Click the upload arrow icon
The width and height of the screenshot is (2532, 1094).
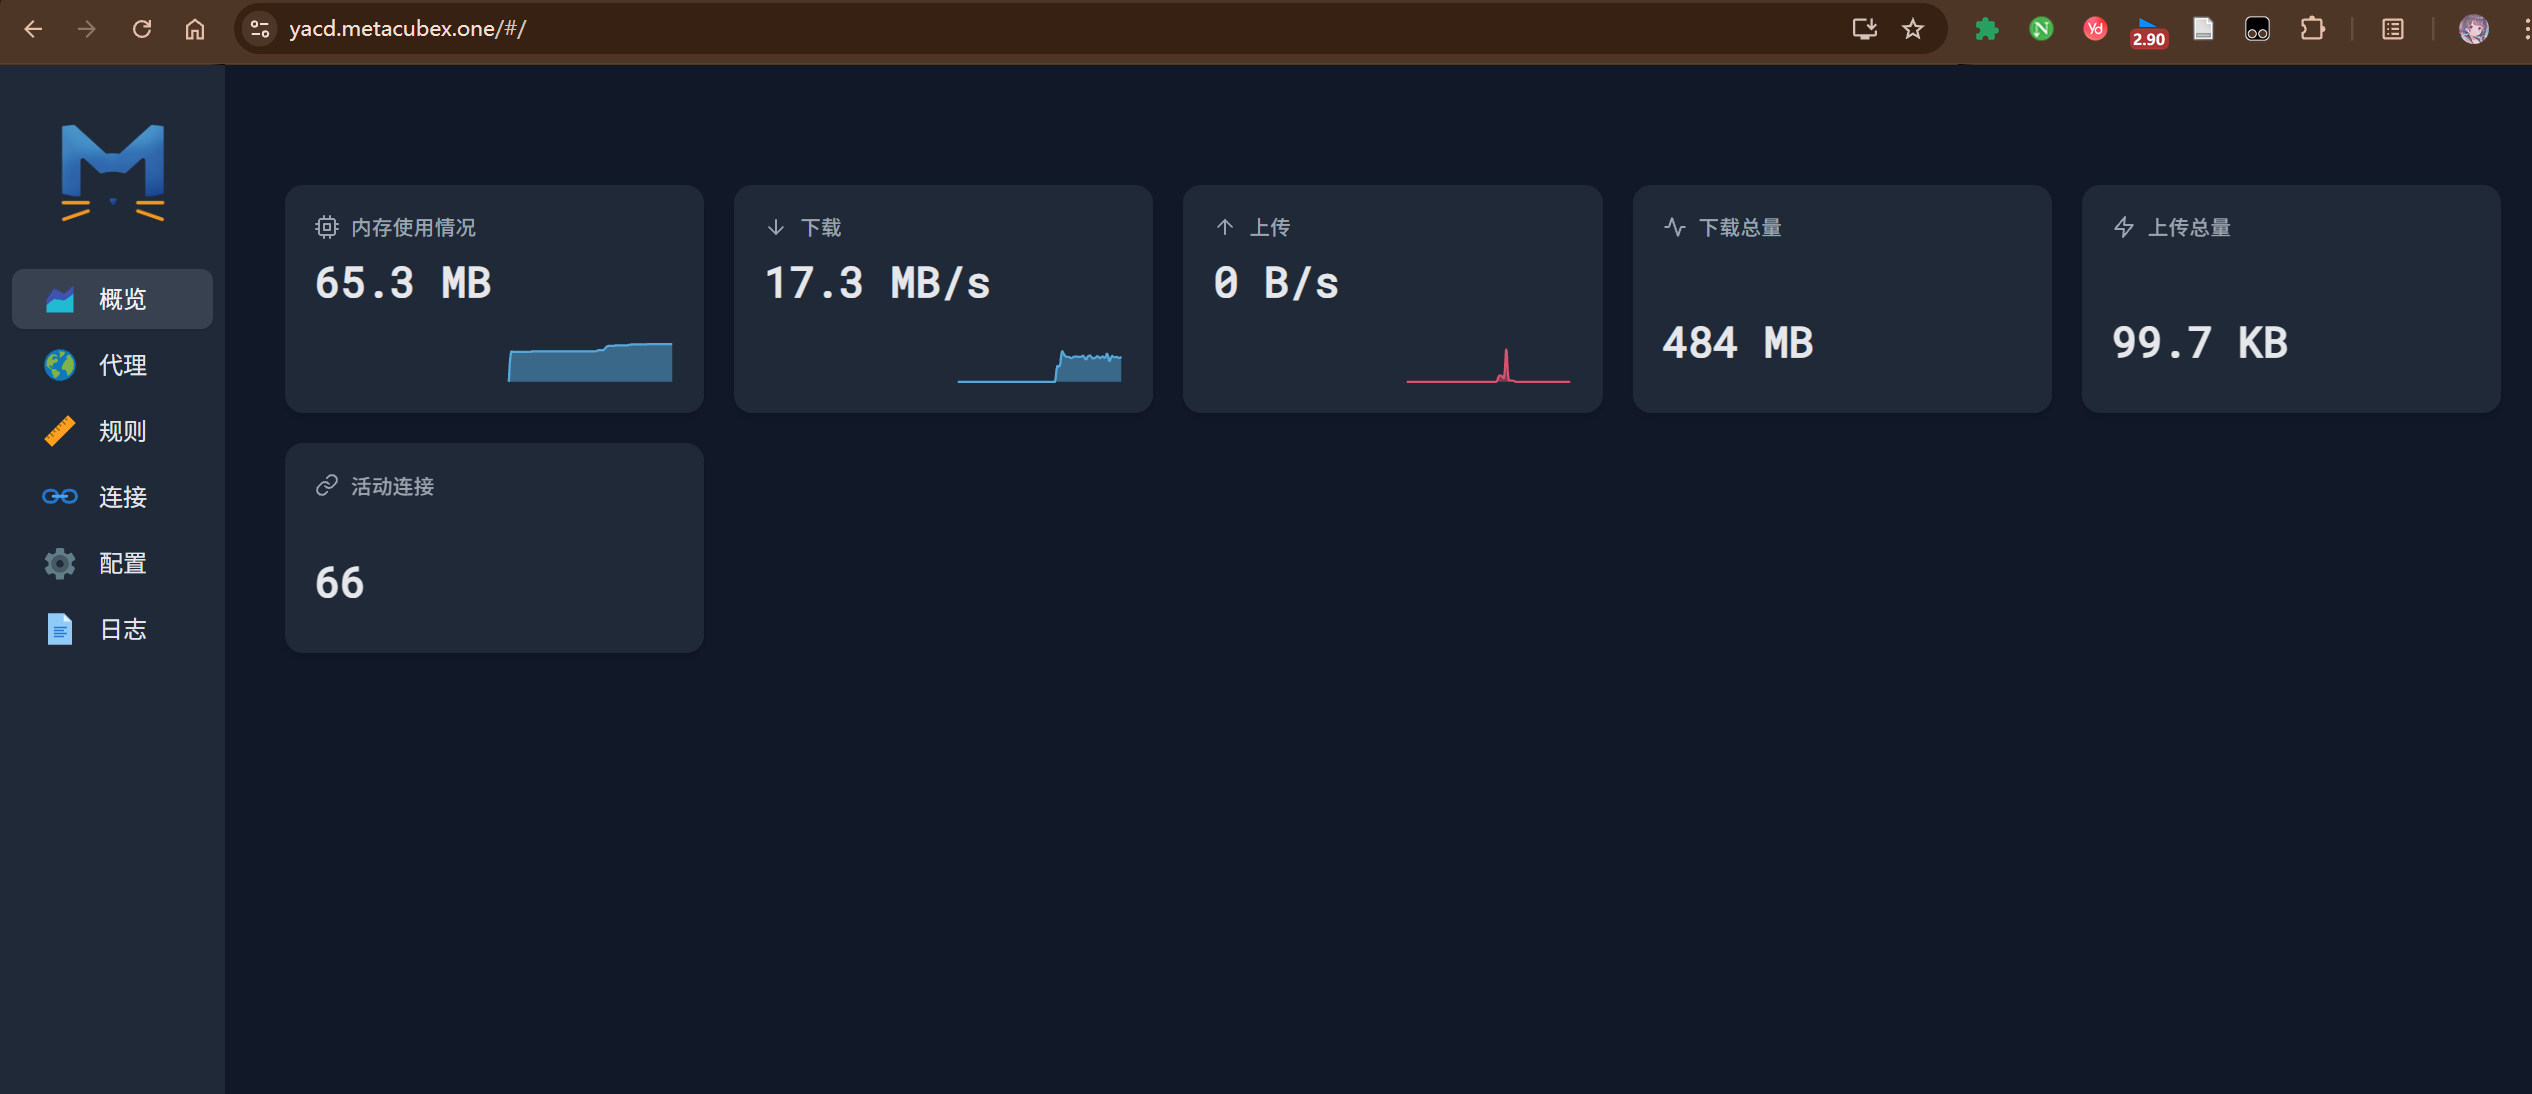pos(1224,227)
